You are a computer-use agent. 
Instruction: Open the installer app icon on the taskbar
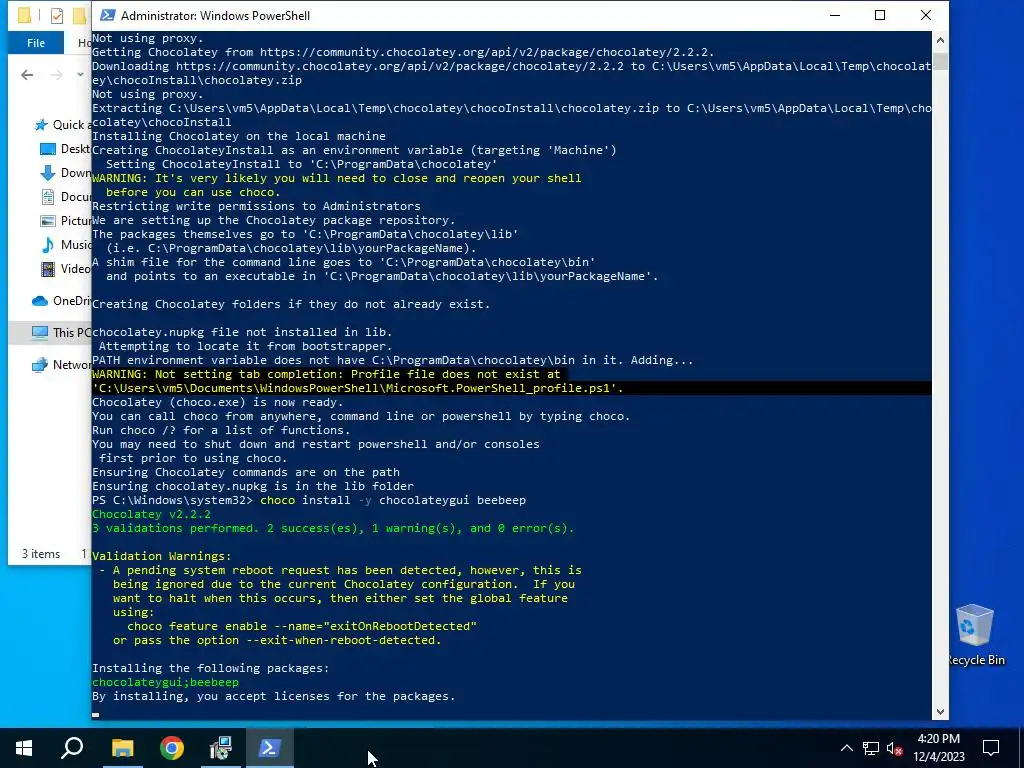coord(221,748)
